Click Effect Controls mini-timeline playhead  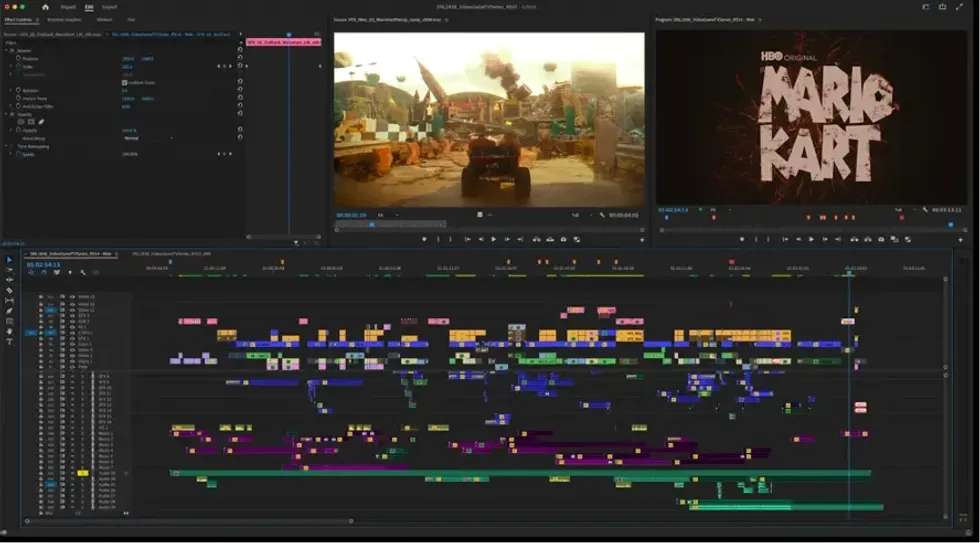(x=289, y=34)
